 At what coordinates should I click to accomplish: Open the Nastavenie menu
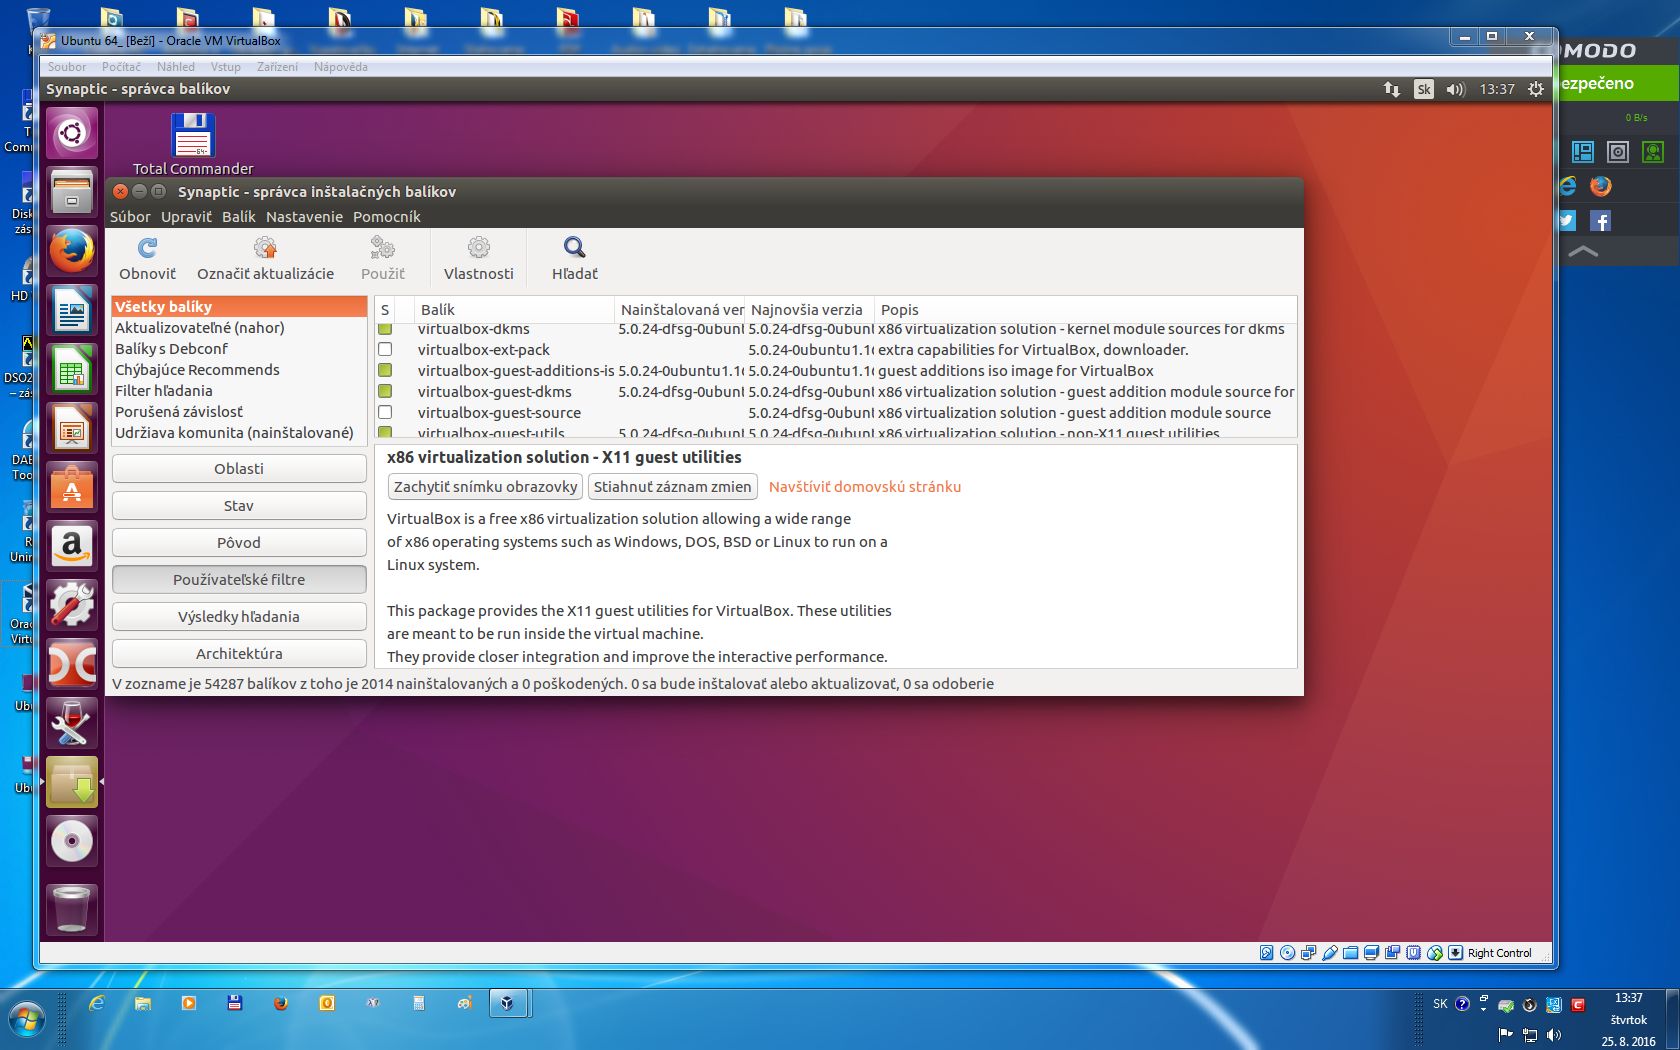tap(304, 216)
